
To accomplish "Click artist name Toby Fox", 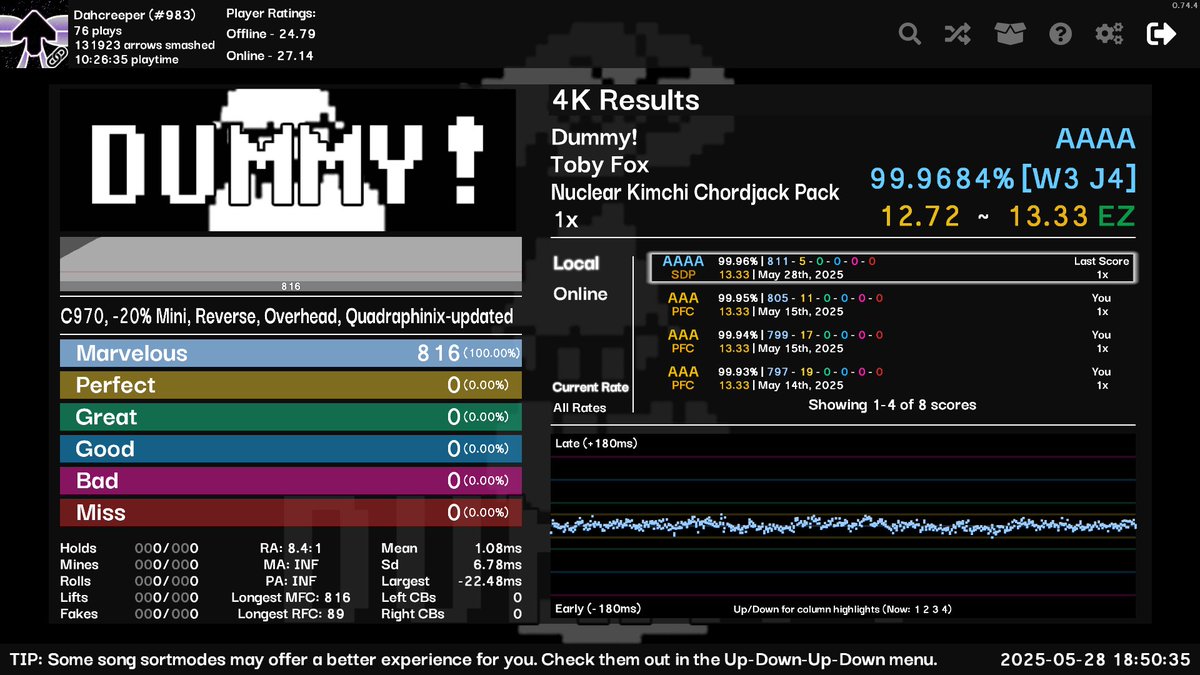I will 600,165.
